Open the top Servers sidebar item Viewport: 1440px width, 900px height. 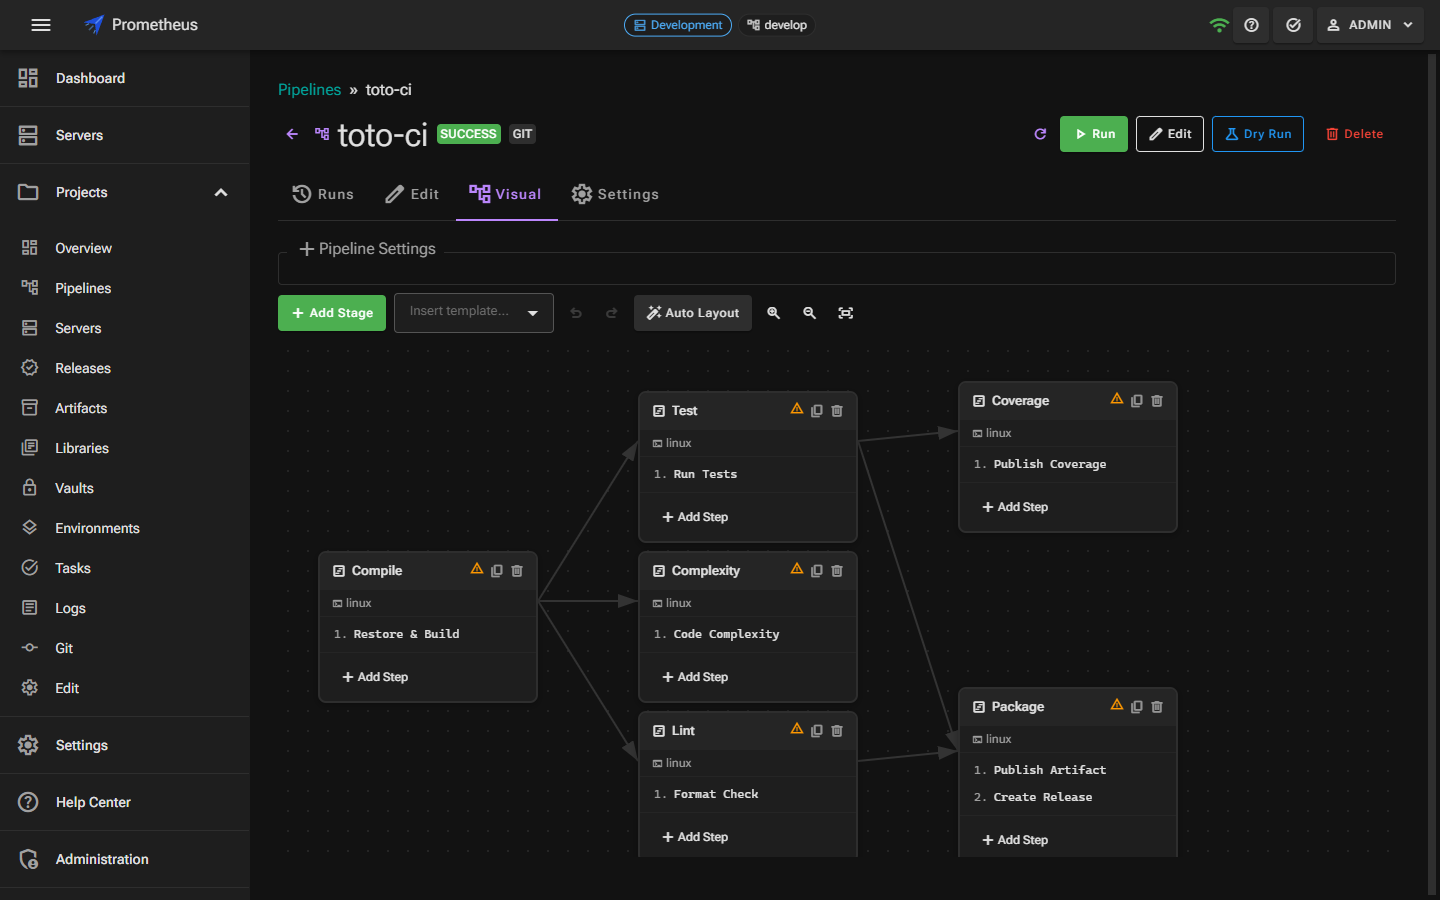(x=124, y=135)
